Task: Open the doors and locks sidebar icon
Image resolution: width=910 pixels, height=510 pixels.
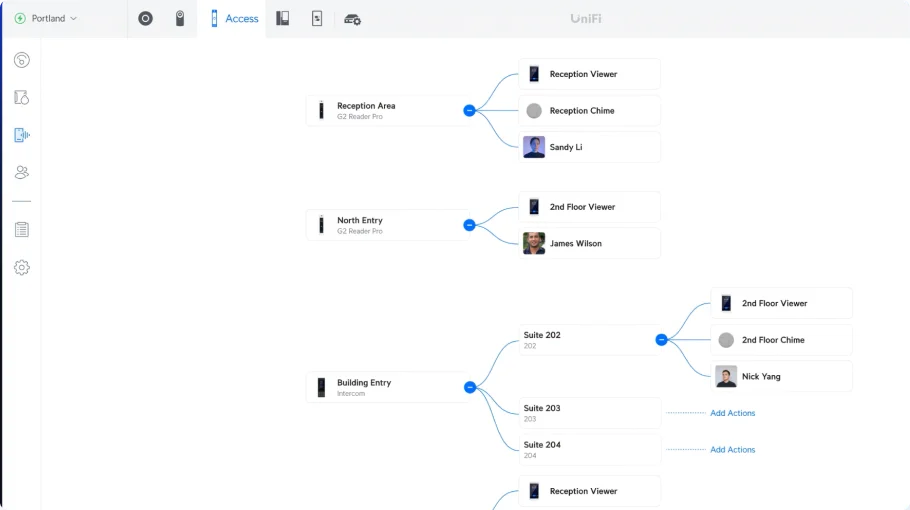Action: [x=21, y=97]
